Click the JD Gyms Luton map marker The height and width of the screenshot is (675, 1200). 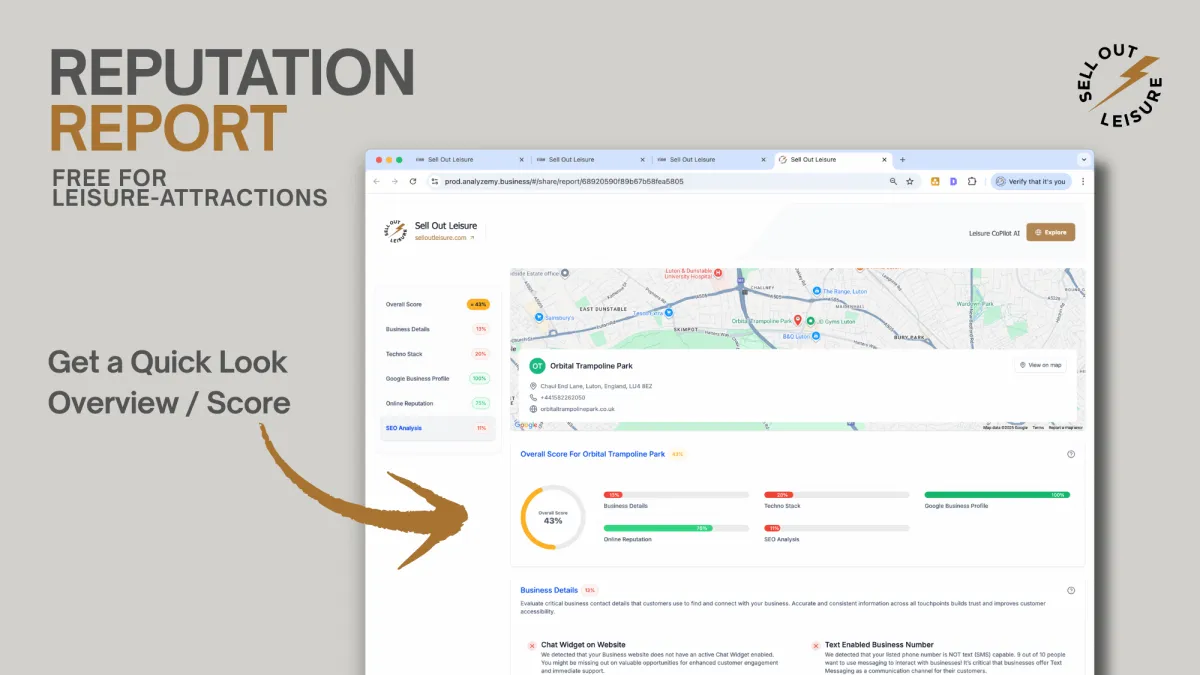[x=811, y=322]
